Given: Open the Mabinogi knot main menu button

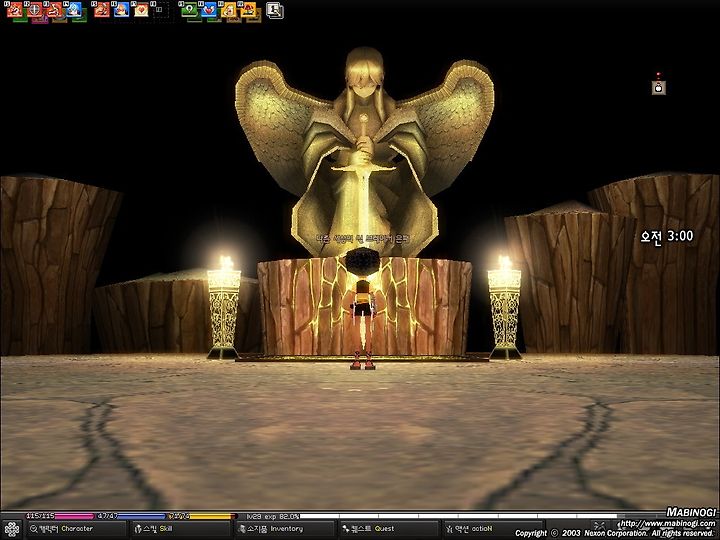Looking at the screenshot, I should point(12,529).
